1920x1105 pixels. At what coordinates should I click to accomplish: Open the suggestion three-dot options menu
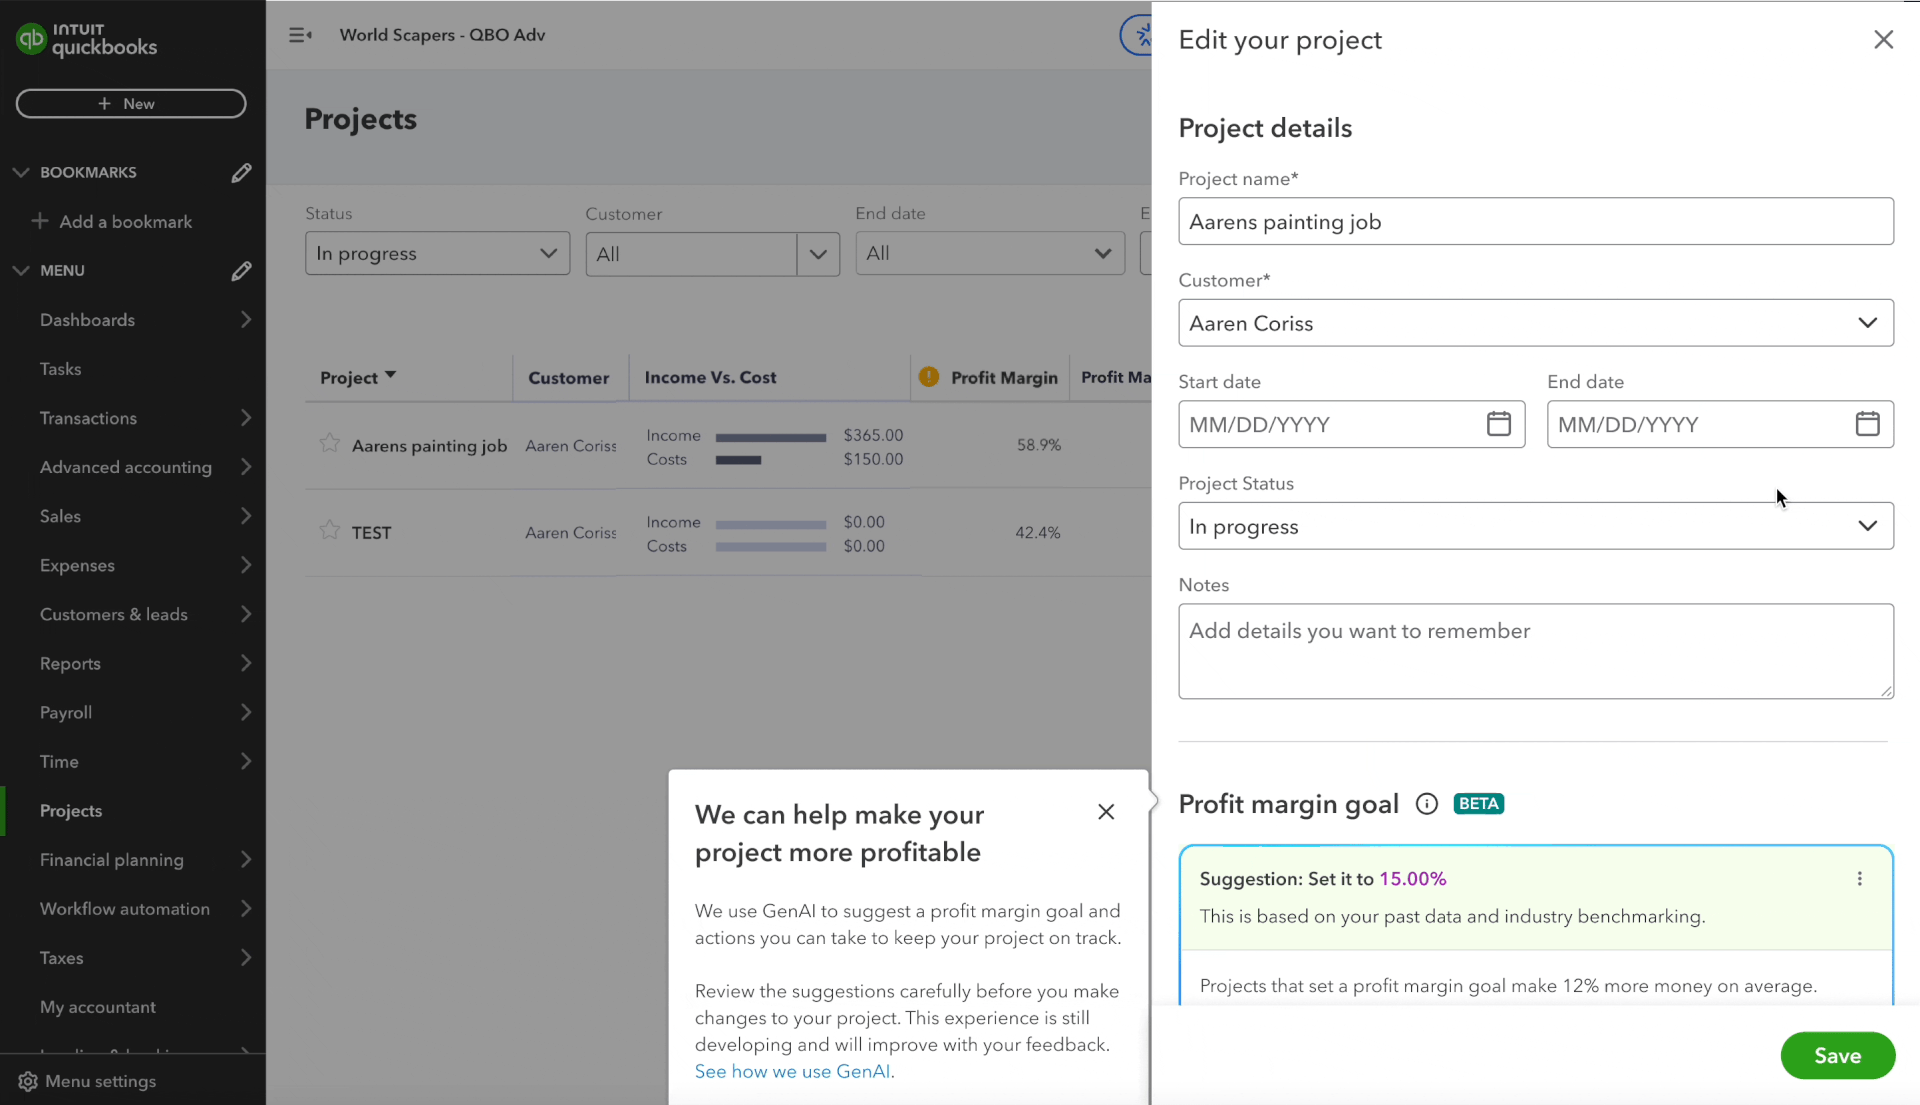point(1859,879)
